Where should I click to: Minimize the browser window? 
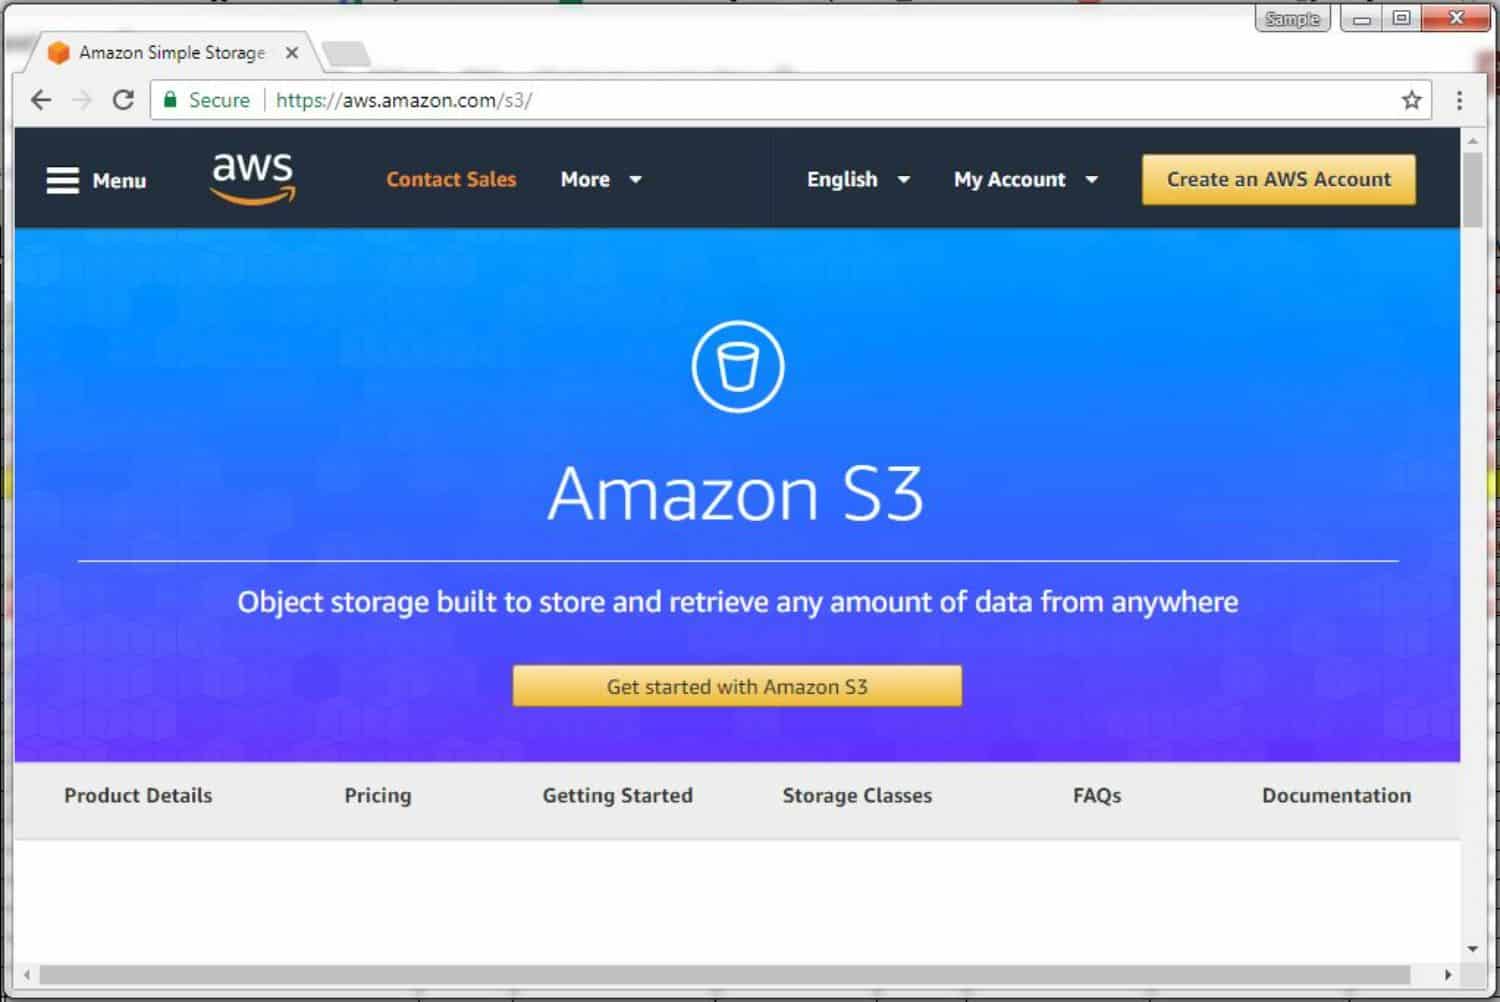click(x=1361, y=19)
